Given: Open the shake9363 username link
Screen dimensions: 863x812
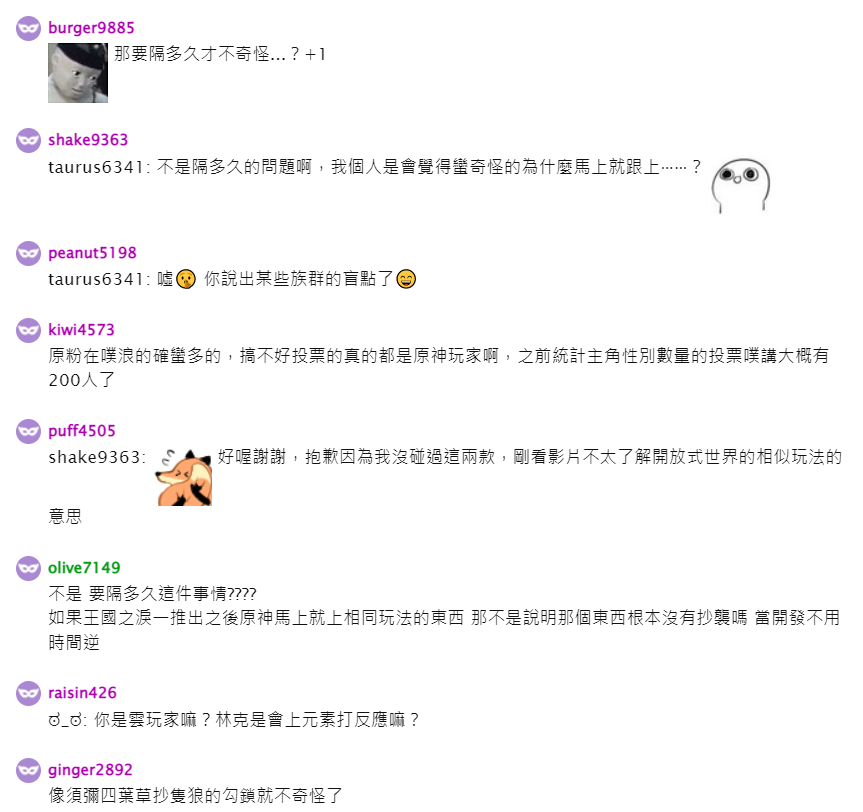Looking at the screenshot, I should coord(88,140).
